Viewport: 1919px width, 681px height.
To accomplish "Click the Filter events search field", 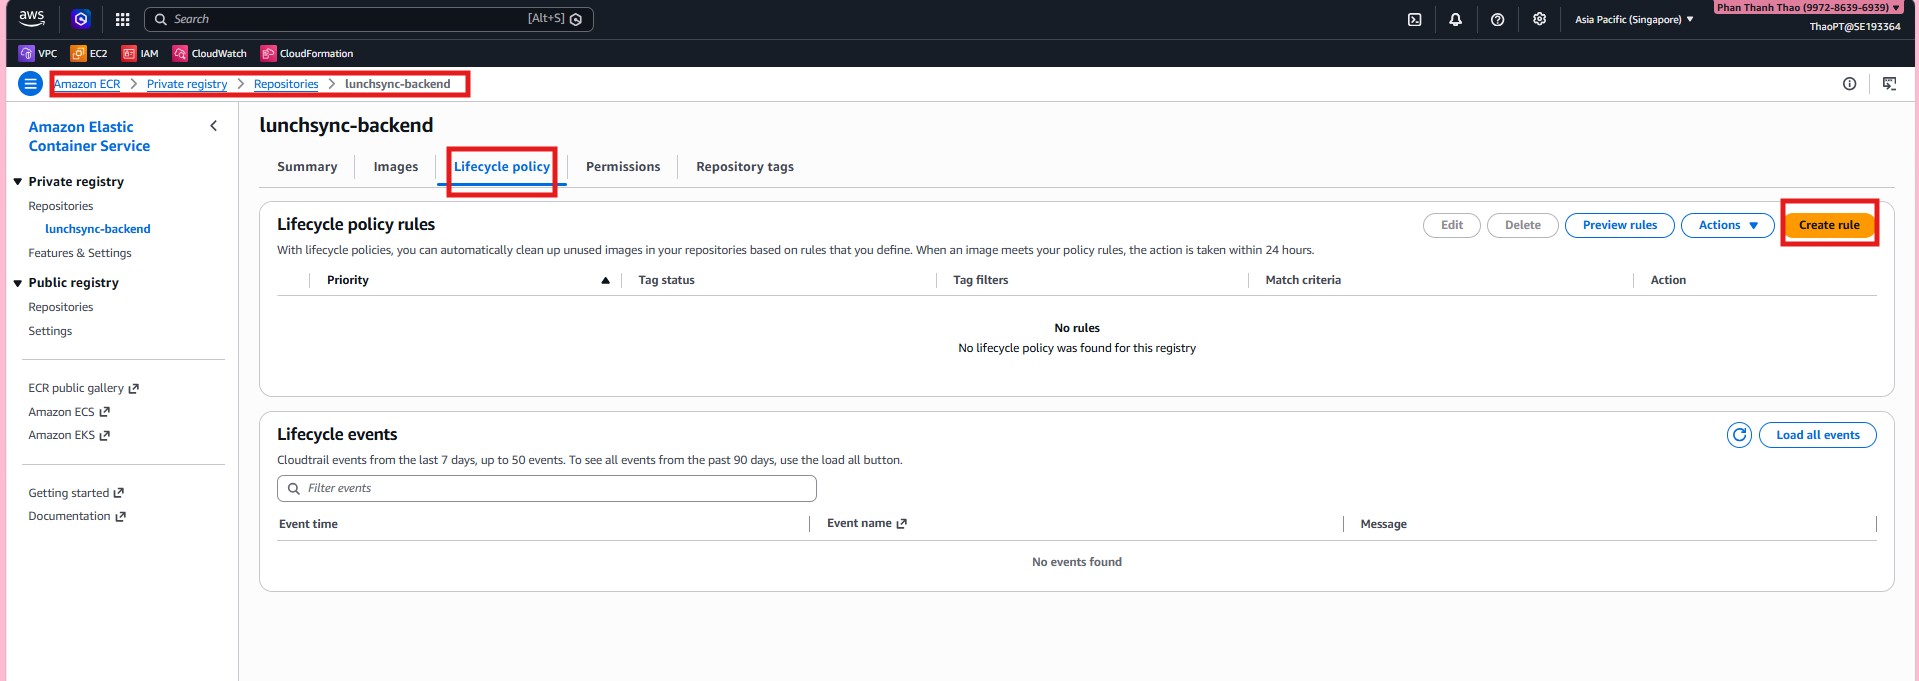I will click(x=547, y=488).
